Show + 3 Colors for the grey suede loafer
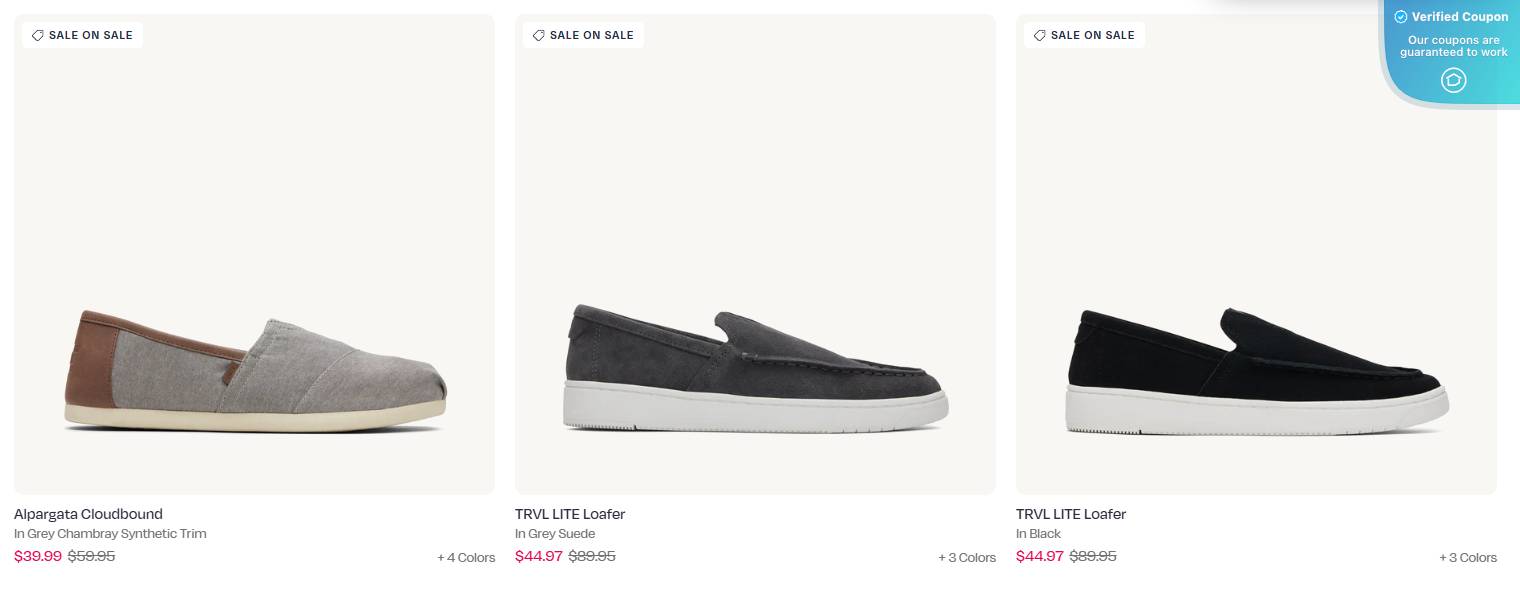Viewport: 1520px width, 591px height. click(x=967, y=558)
